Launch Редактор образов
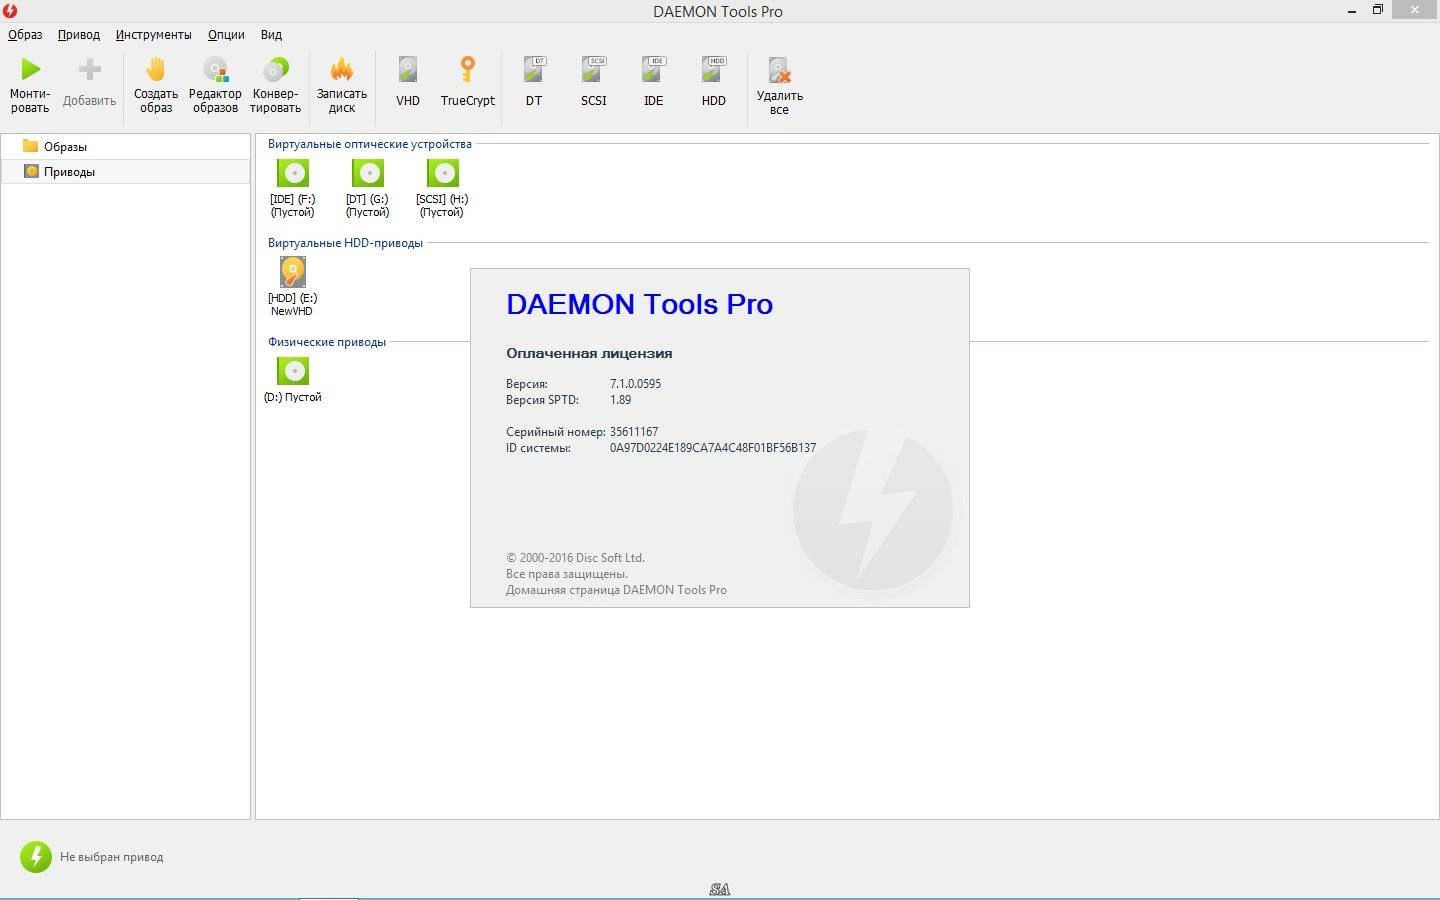This screenshot has width=1440, height=900. coord(215,85)
